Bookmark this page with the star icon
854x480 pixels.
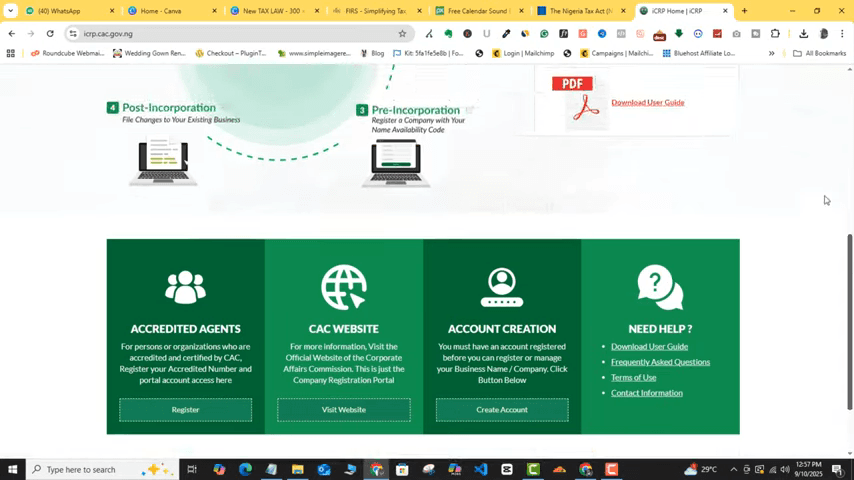pyautogui.click(x=402, y=34)
